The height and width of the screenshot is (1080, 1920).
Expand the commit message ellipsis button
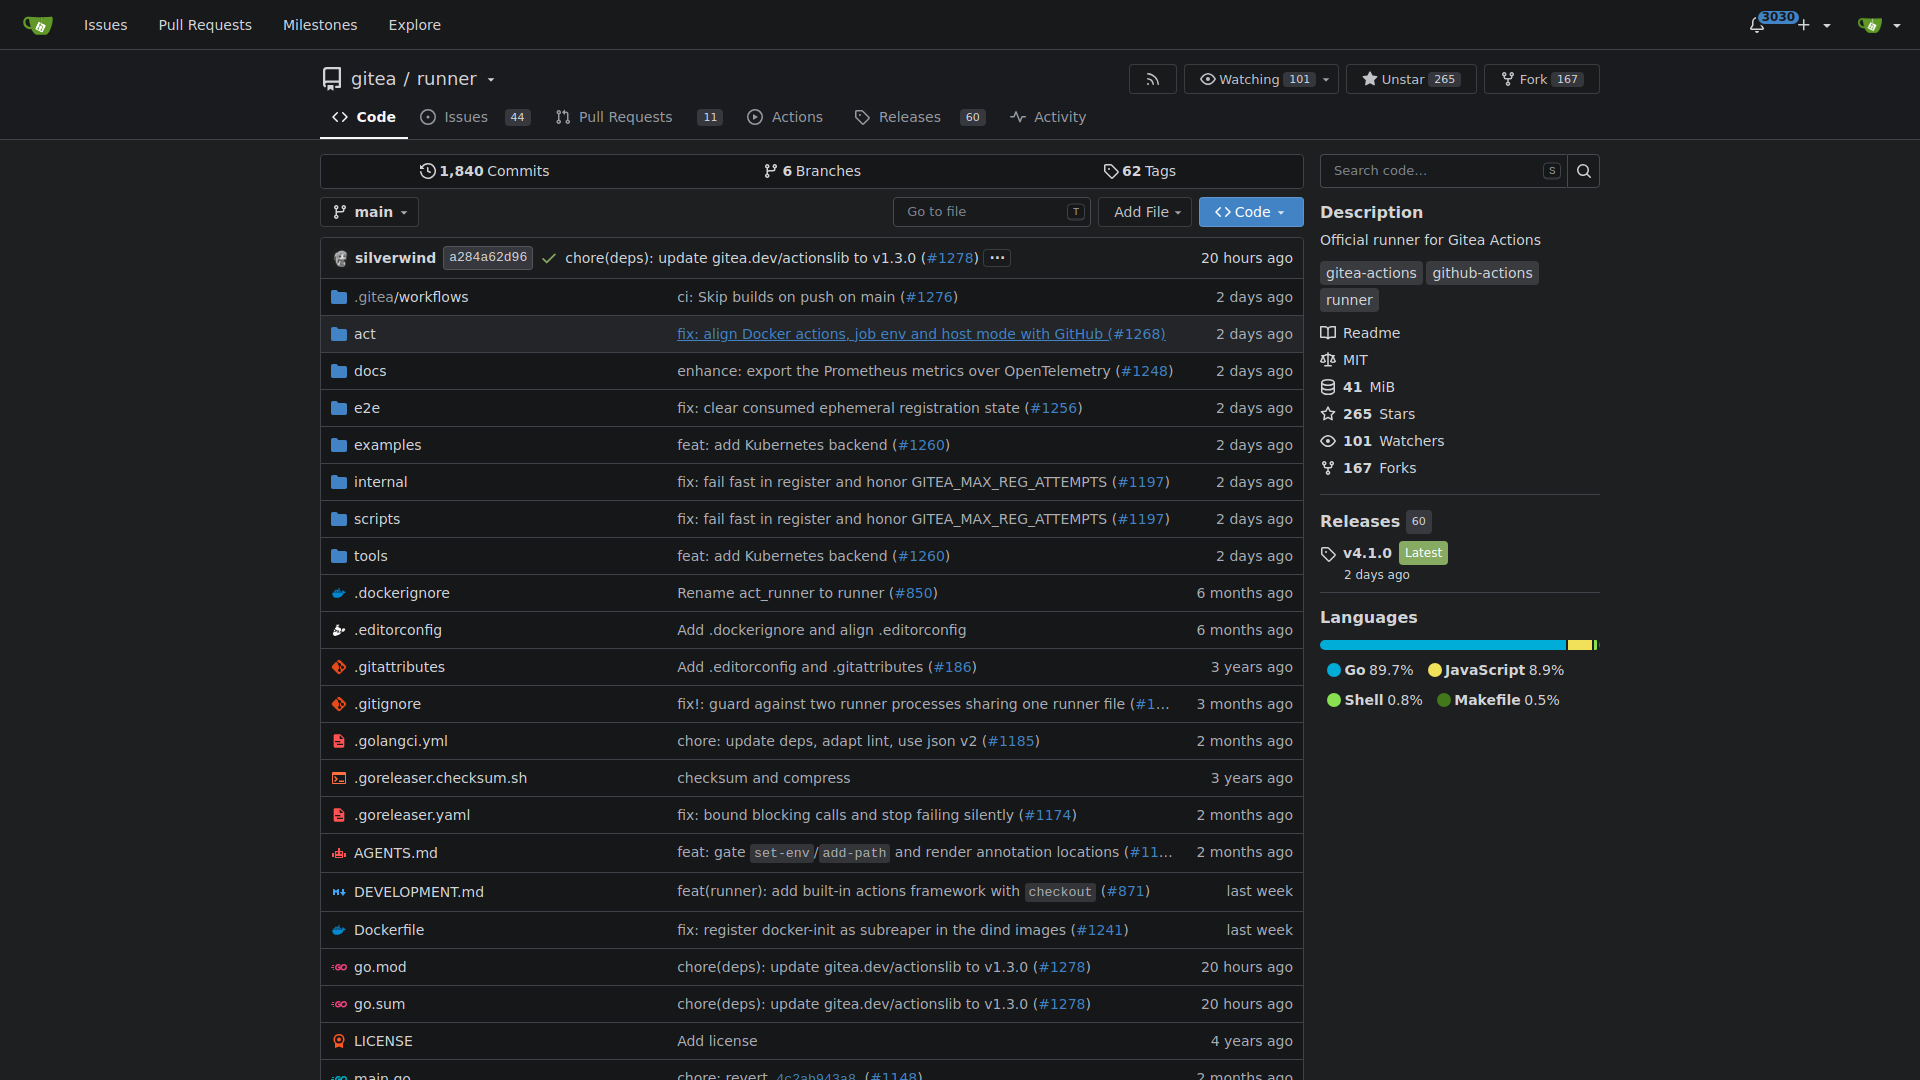pos(997,258)
